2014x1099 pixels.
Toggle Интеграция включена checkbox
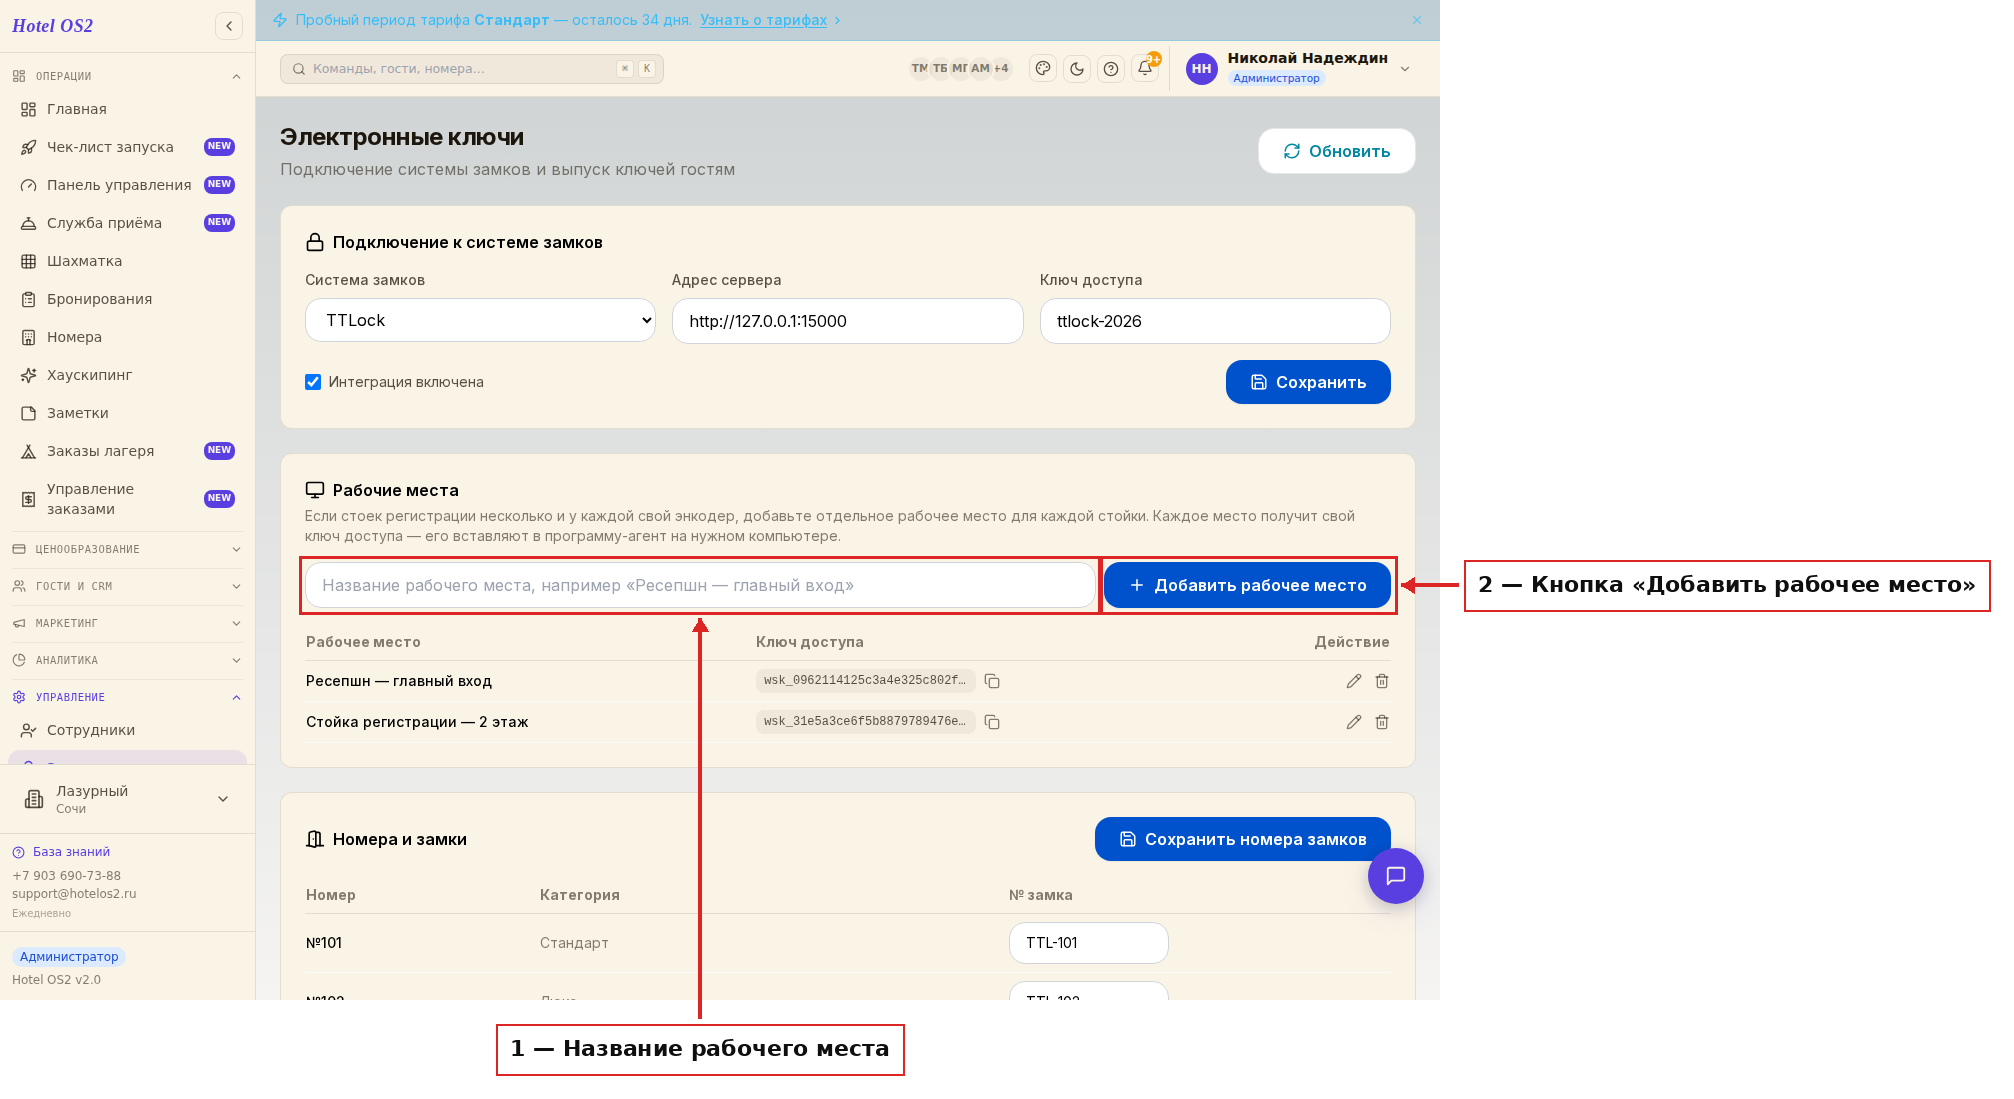click(313, 382)
